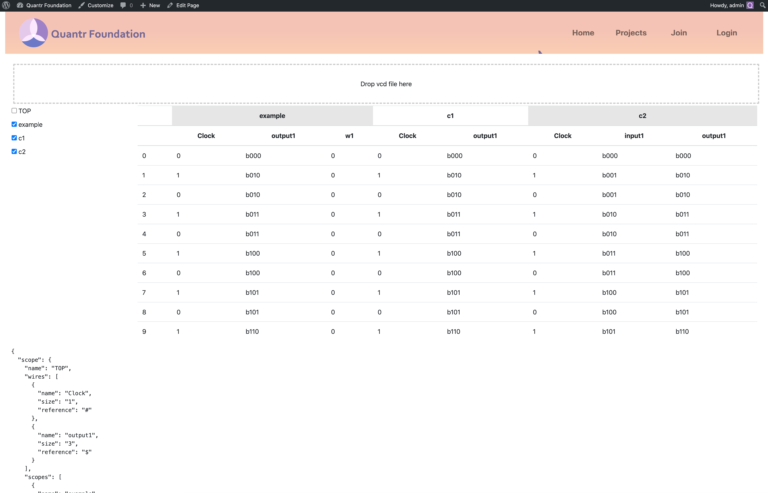Open the search magnifier in admin bar

(762, 5)
